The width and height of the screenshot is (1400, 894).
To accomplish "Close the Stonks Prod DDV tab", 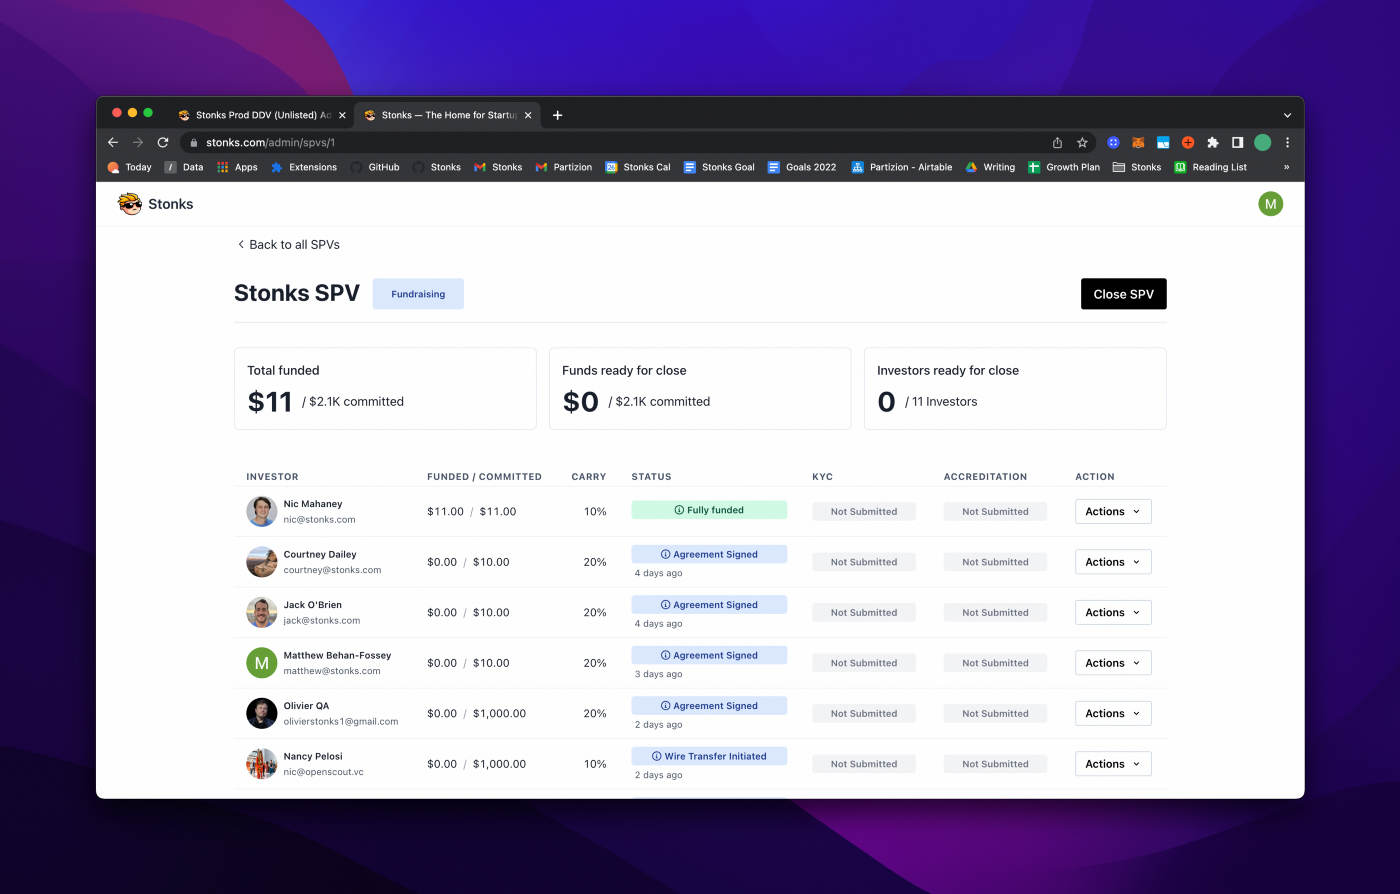I will tap(342, 115).
